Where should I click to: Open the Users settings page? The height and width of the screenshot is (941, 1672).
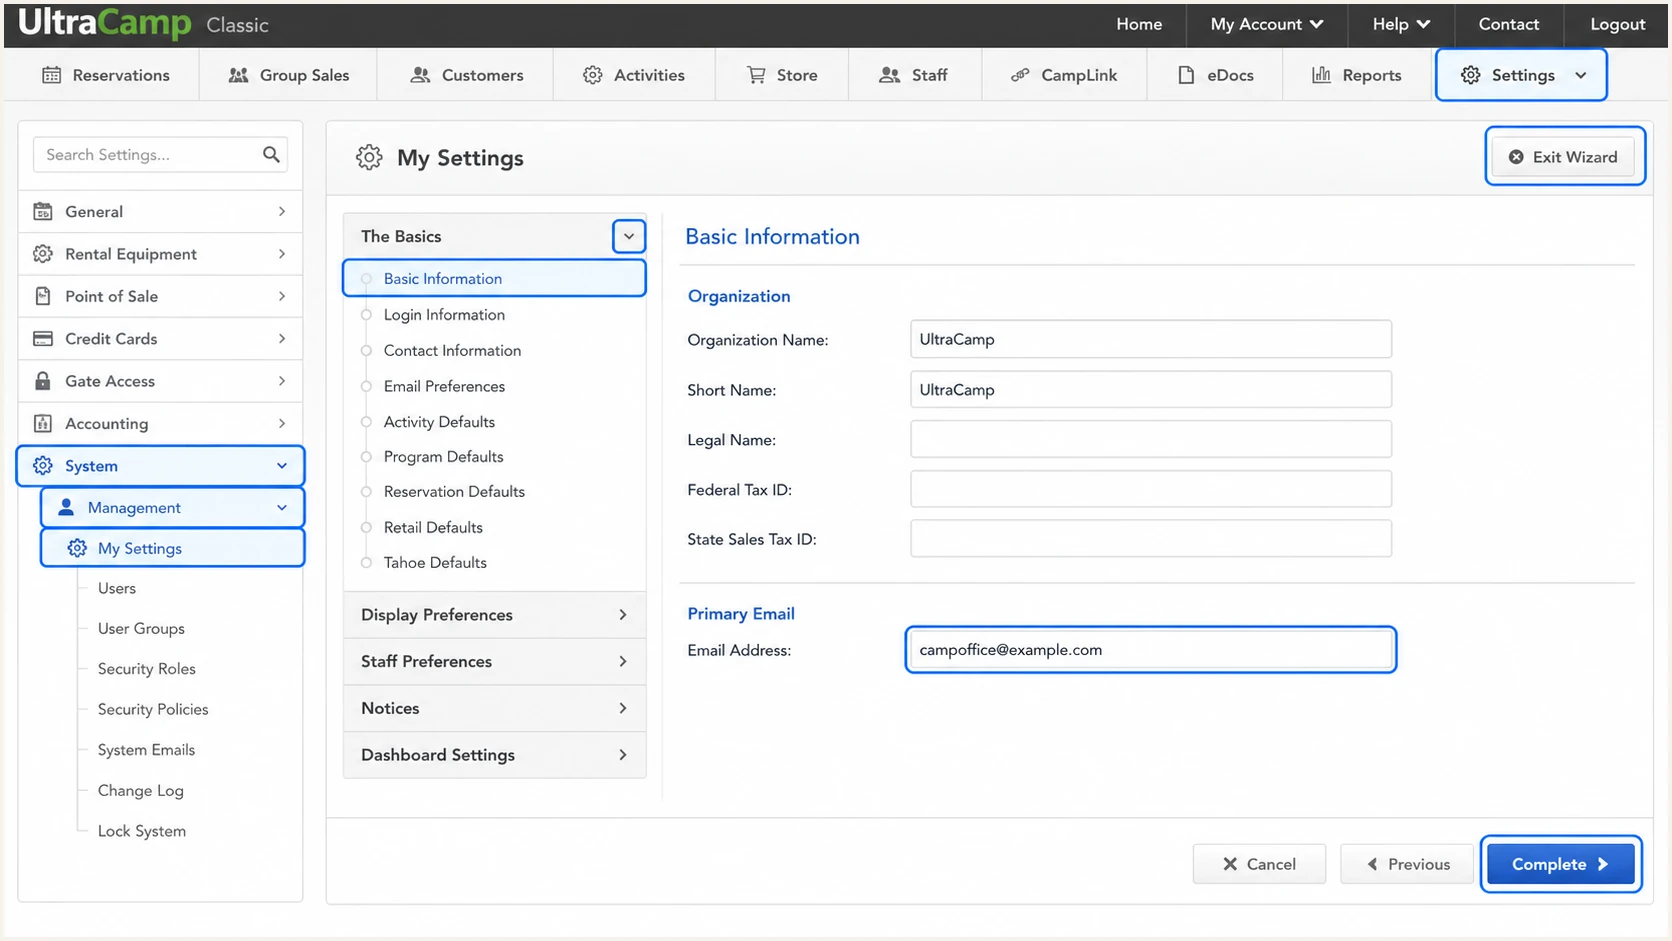117,588
